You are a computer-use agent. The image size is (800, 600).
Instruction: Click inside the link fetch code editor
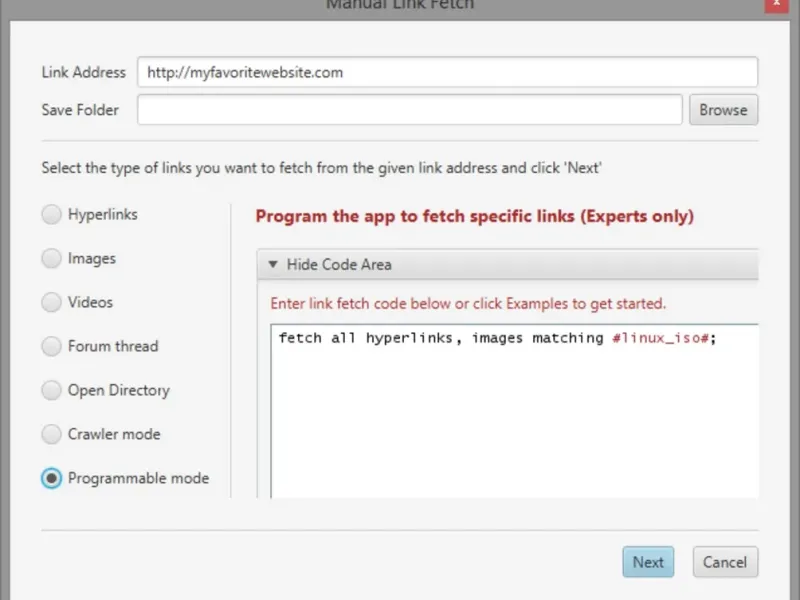(514, 411)
